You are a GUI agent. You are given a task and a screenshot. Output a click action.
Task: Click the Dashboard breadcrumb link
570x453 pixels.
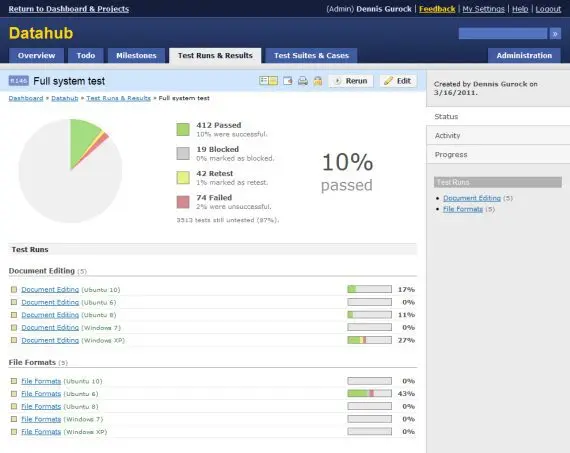click(26, 98)
